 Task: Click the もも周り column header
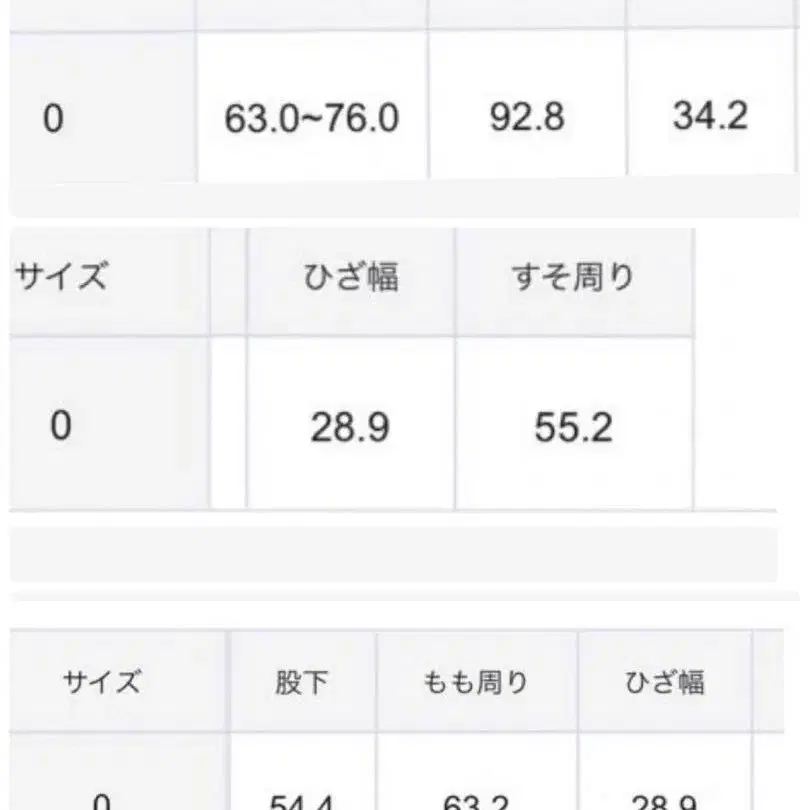[476, 682]
